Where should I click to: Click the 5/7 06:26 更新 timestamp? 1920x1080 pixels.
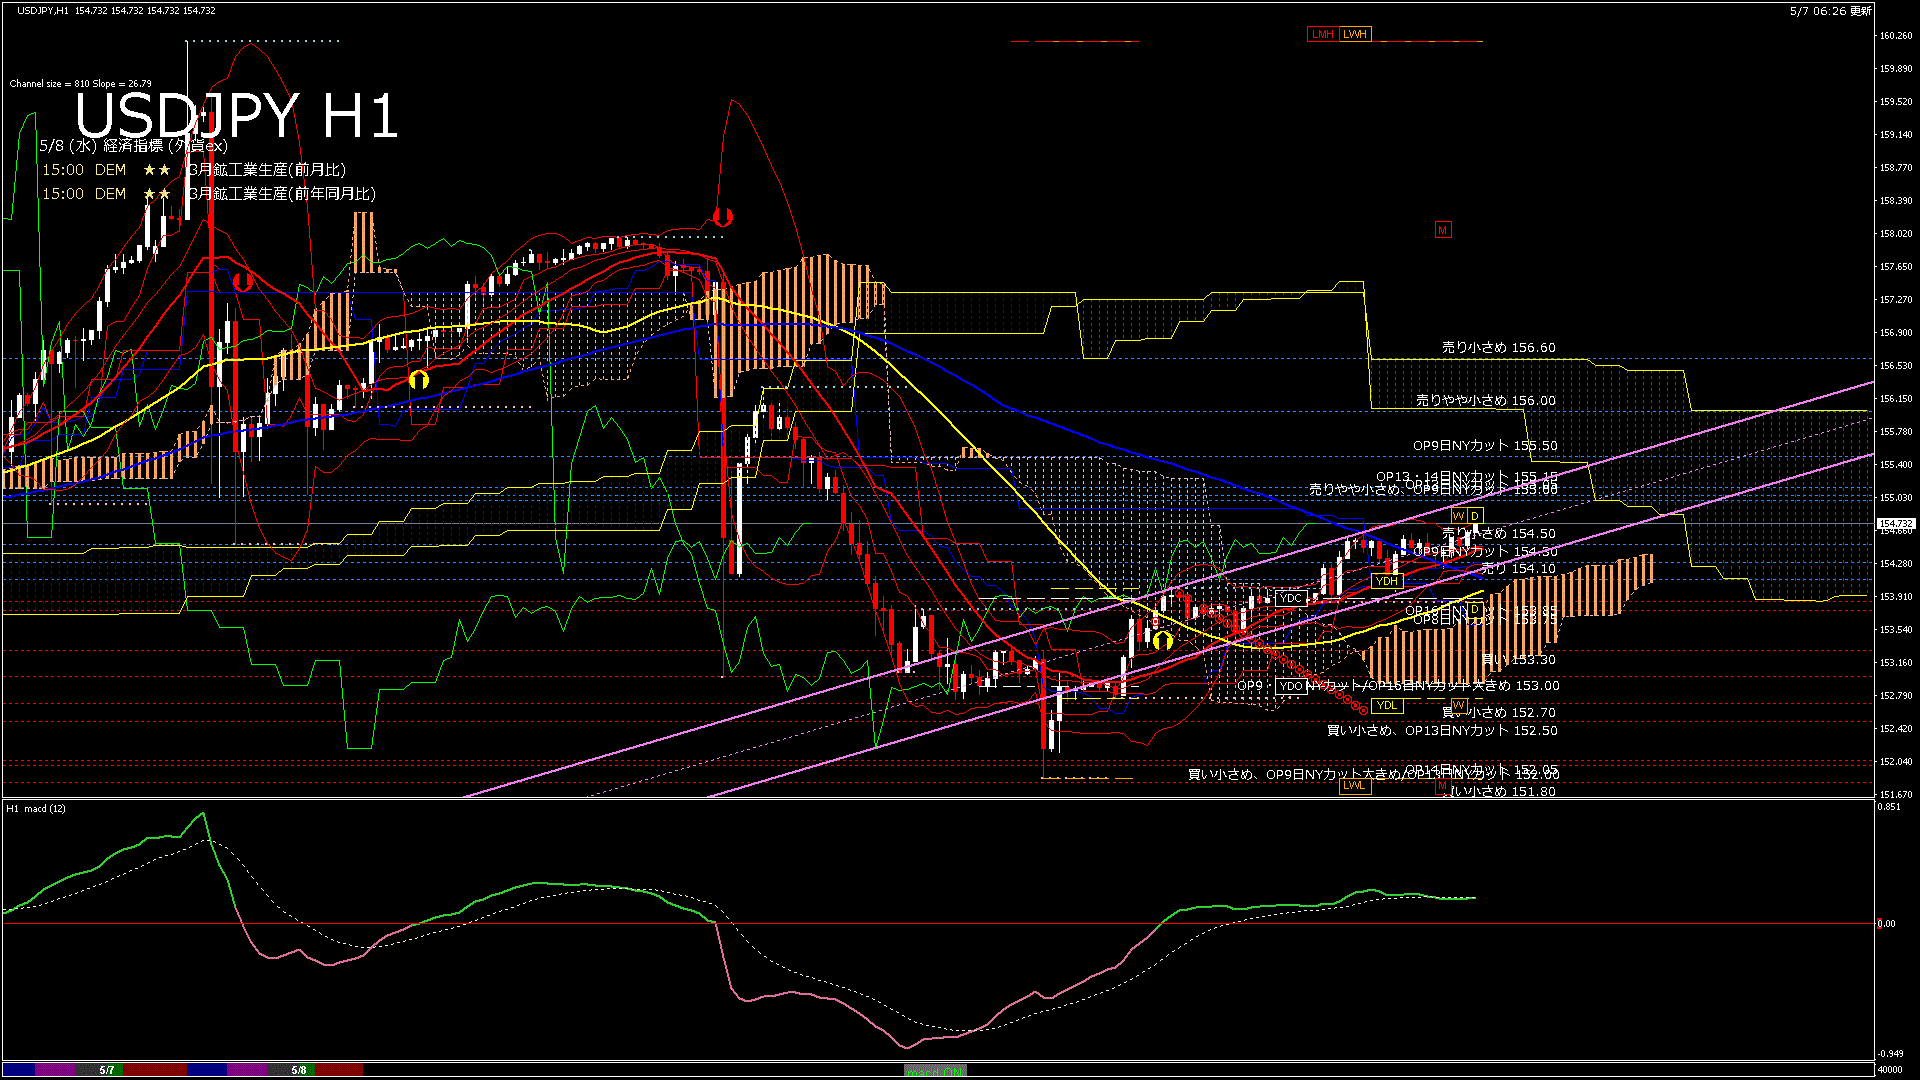[1830, 11]
